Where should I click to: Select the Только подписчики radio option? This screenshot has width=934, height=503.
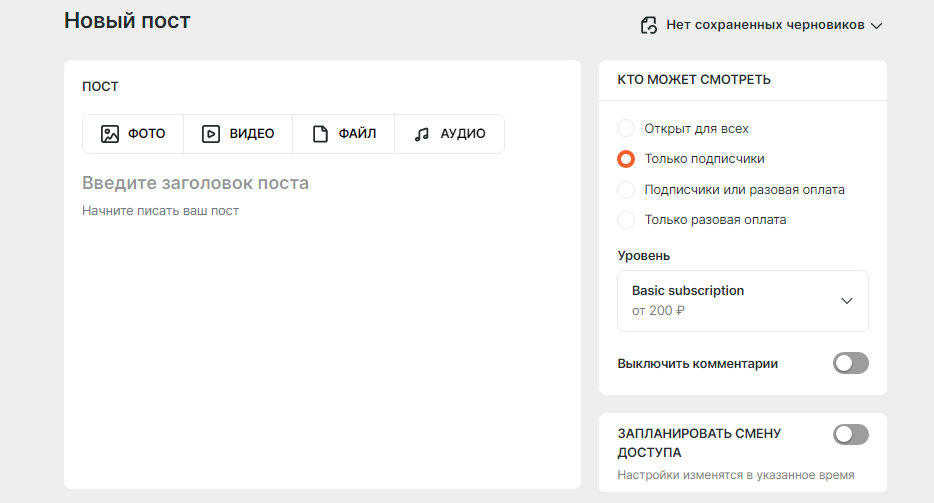[625, 159]
